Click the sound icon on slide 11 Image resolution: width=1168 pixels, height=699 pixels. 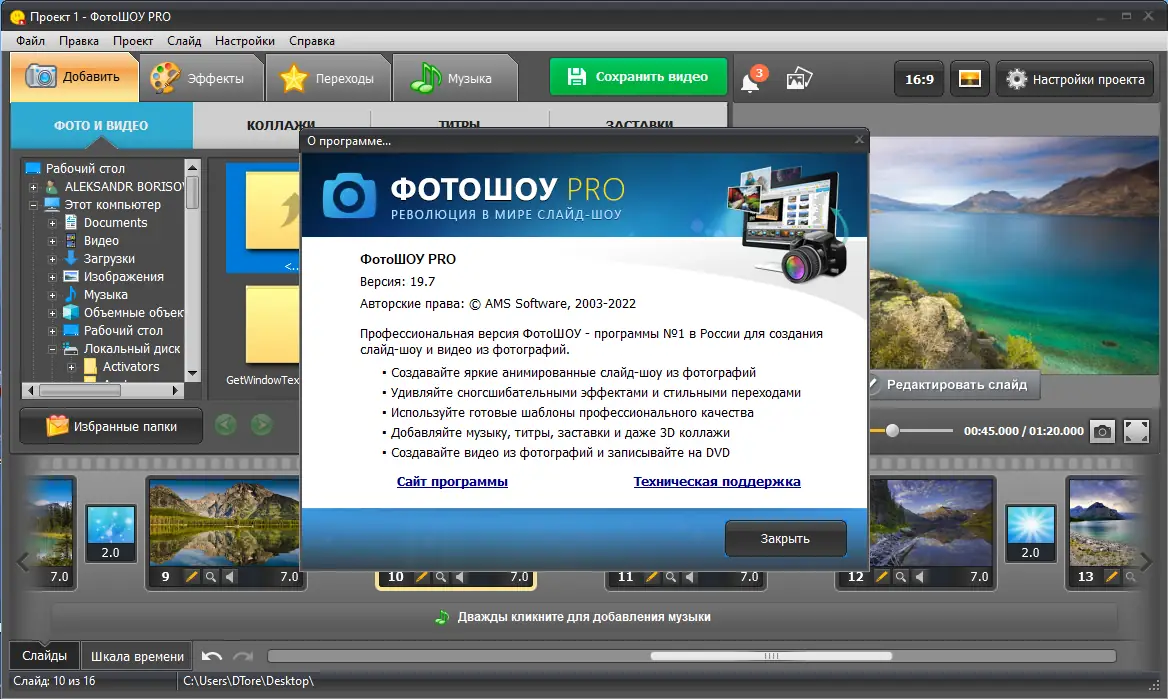pos(690,577)
